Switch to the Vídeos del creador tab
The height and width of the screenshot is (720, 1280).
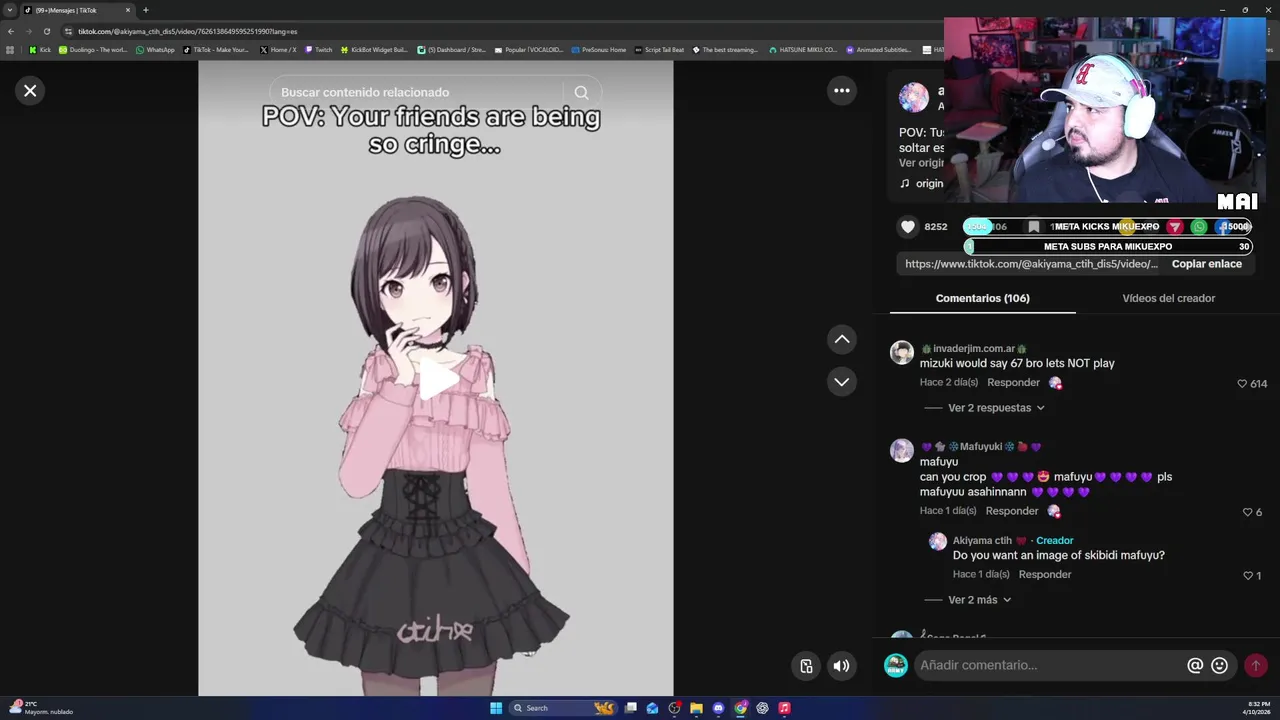[x=1168, y=298]
